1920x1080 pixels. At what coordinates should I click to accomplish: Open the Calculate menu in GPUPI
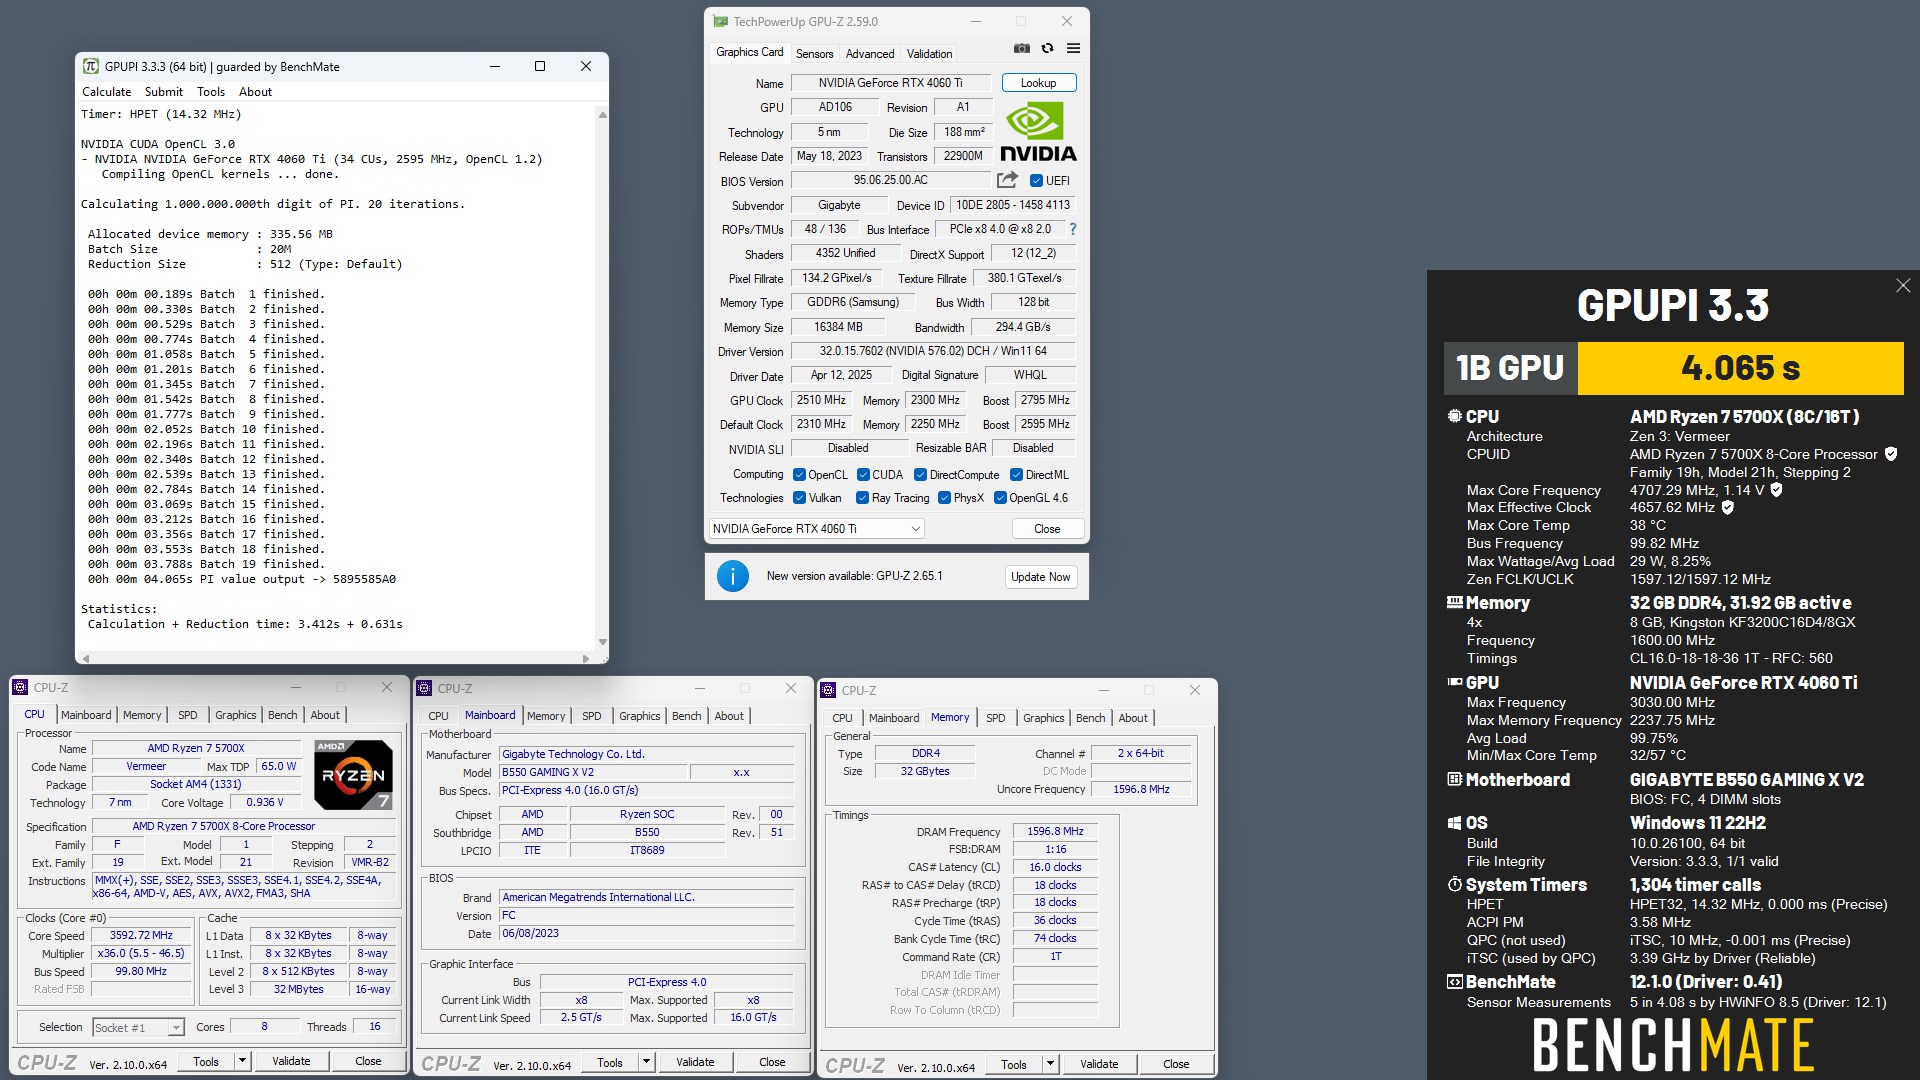106,91
